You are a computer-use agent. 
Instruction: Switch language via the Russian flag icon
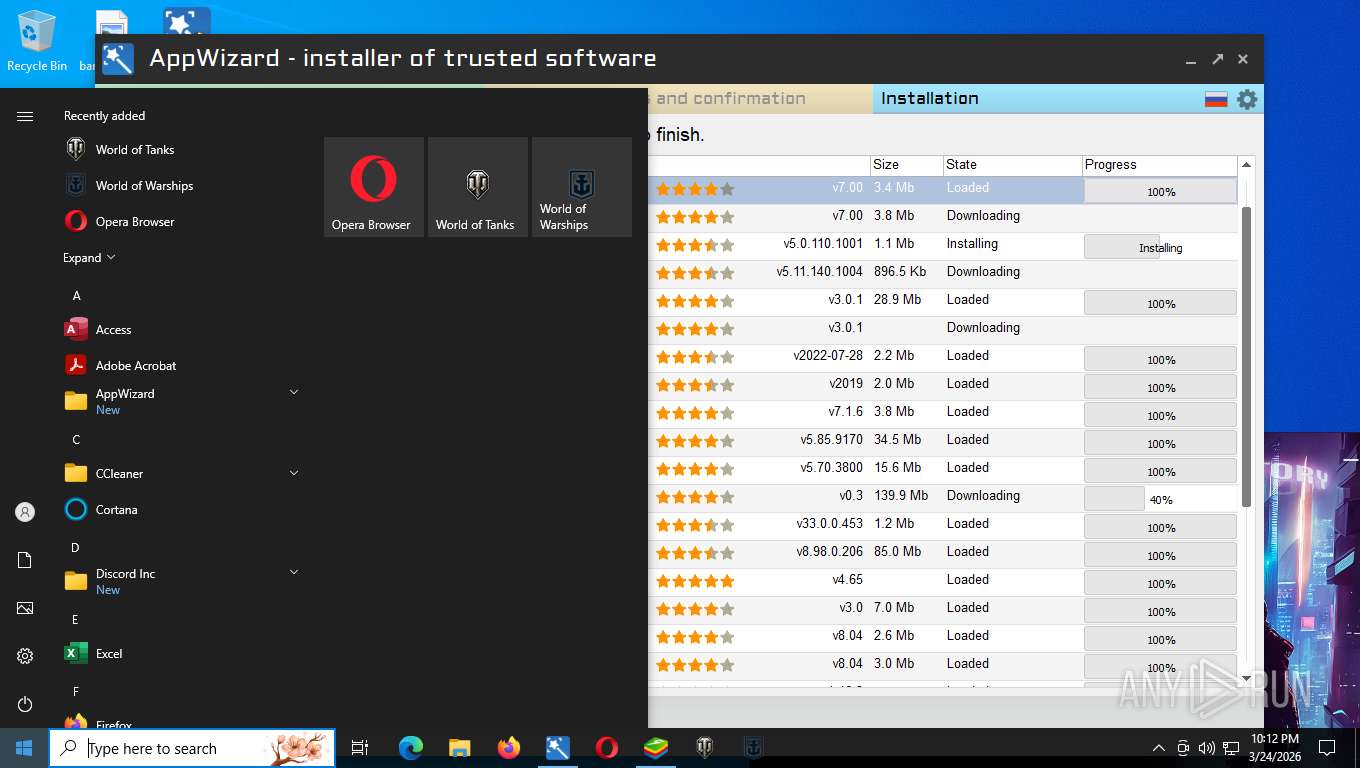1216,99
